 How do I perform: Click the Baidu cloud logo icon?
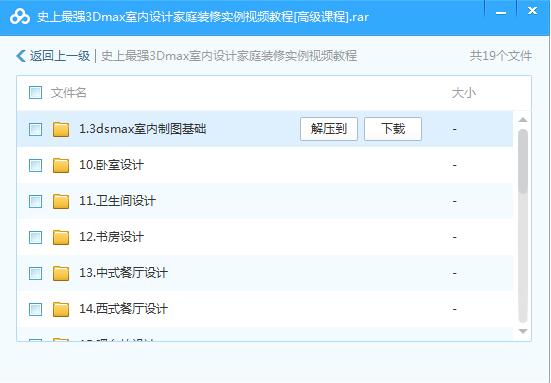pos(20,17)
